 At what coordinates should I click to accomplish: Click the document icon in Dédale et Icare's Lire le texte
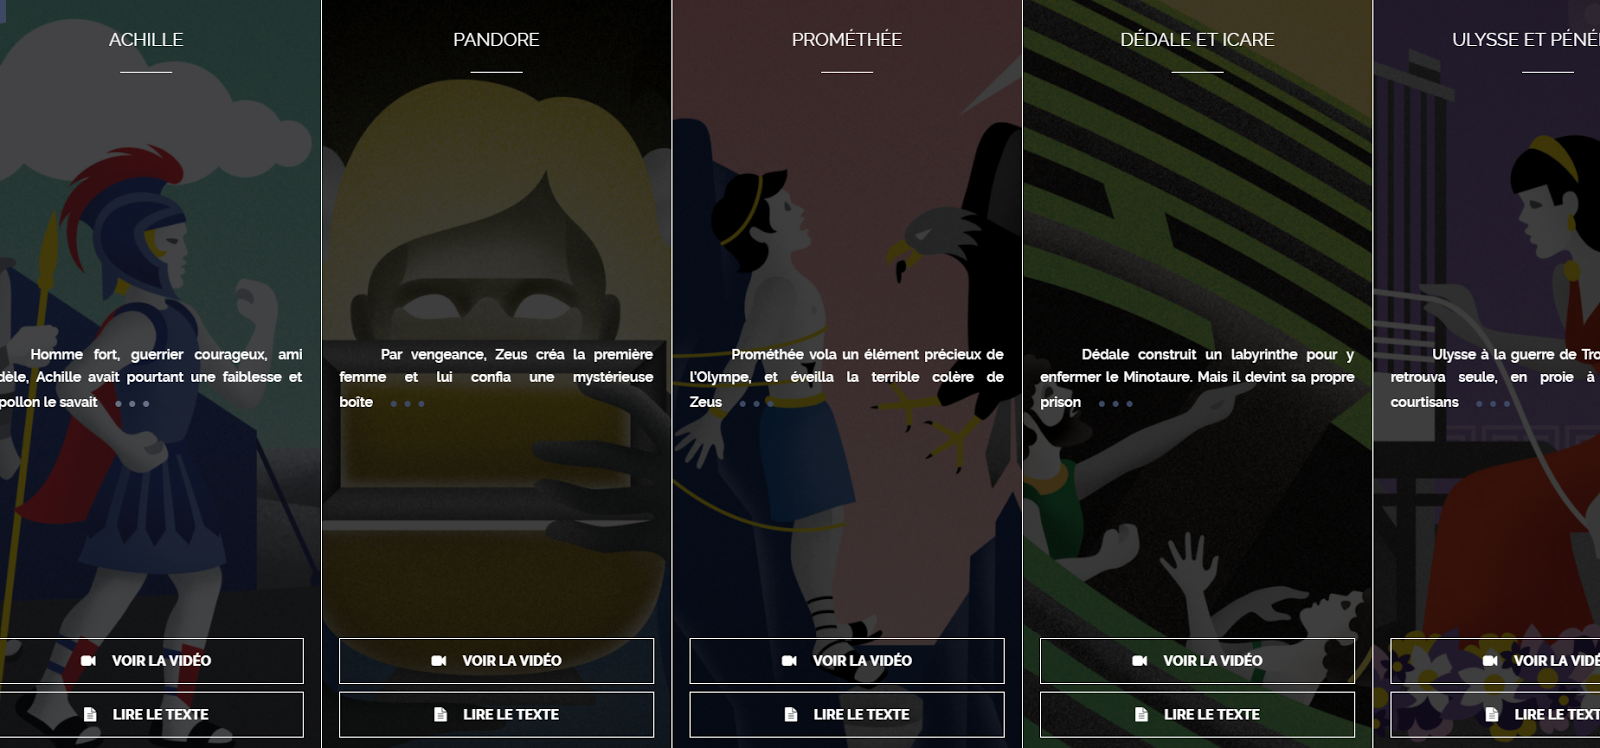1141,714
